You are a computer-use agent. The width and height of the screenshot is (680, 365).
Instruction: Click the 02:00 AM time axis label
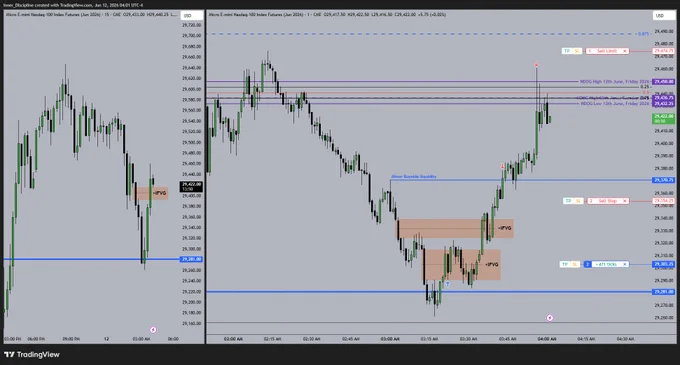point(233,339)
